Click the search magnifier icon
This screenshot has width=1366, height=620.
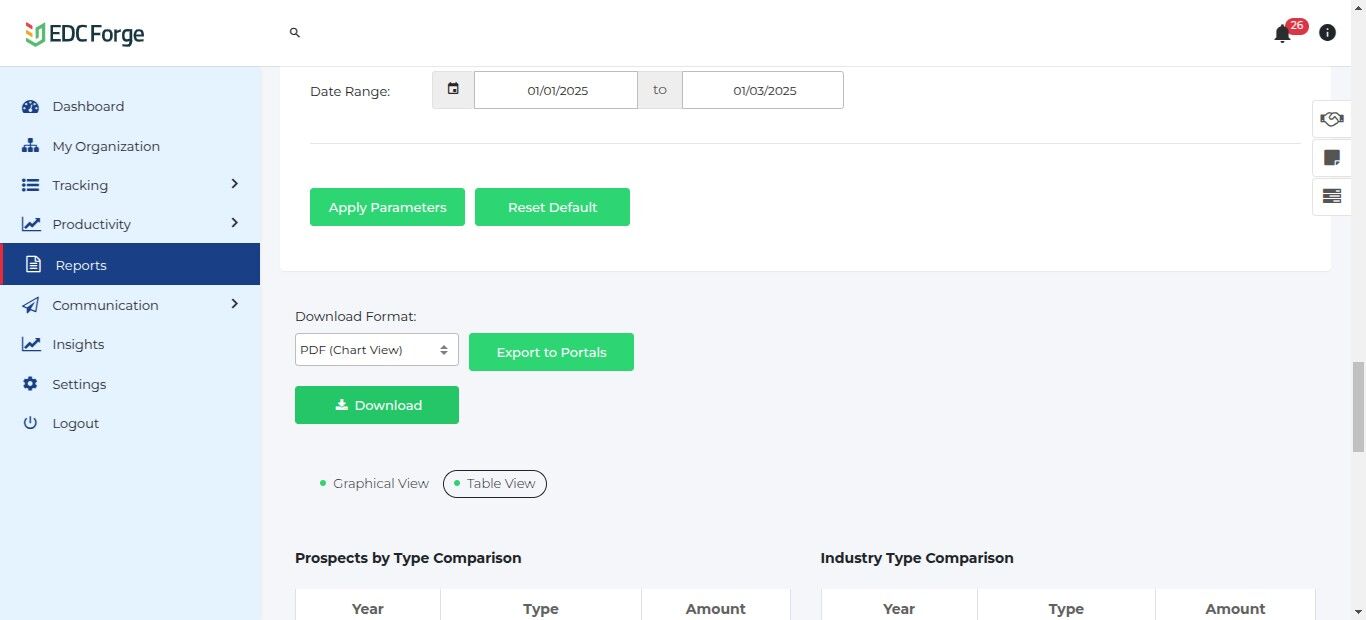(295, 33)
